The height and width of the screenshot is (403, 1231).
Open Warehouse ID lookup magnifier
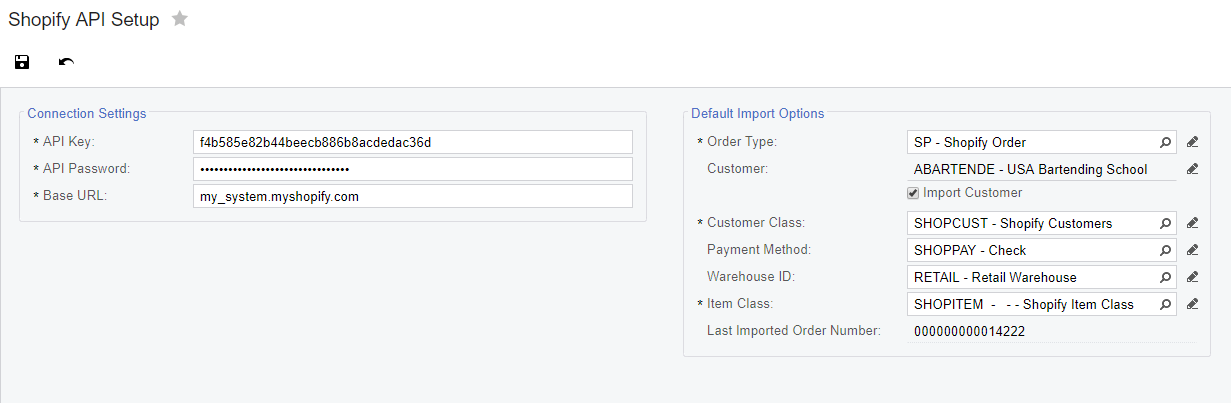coord(1166,277)
